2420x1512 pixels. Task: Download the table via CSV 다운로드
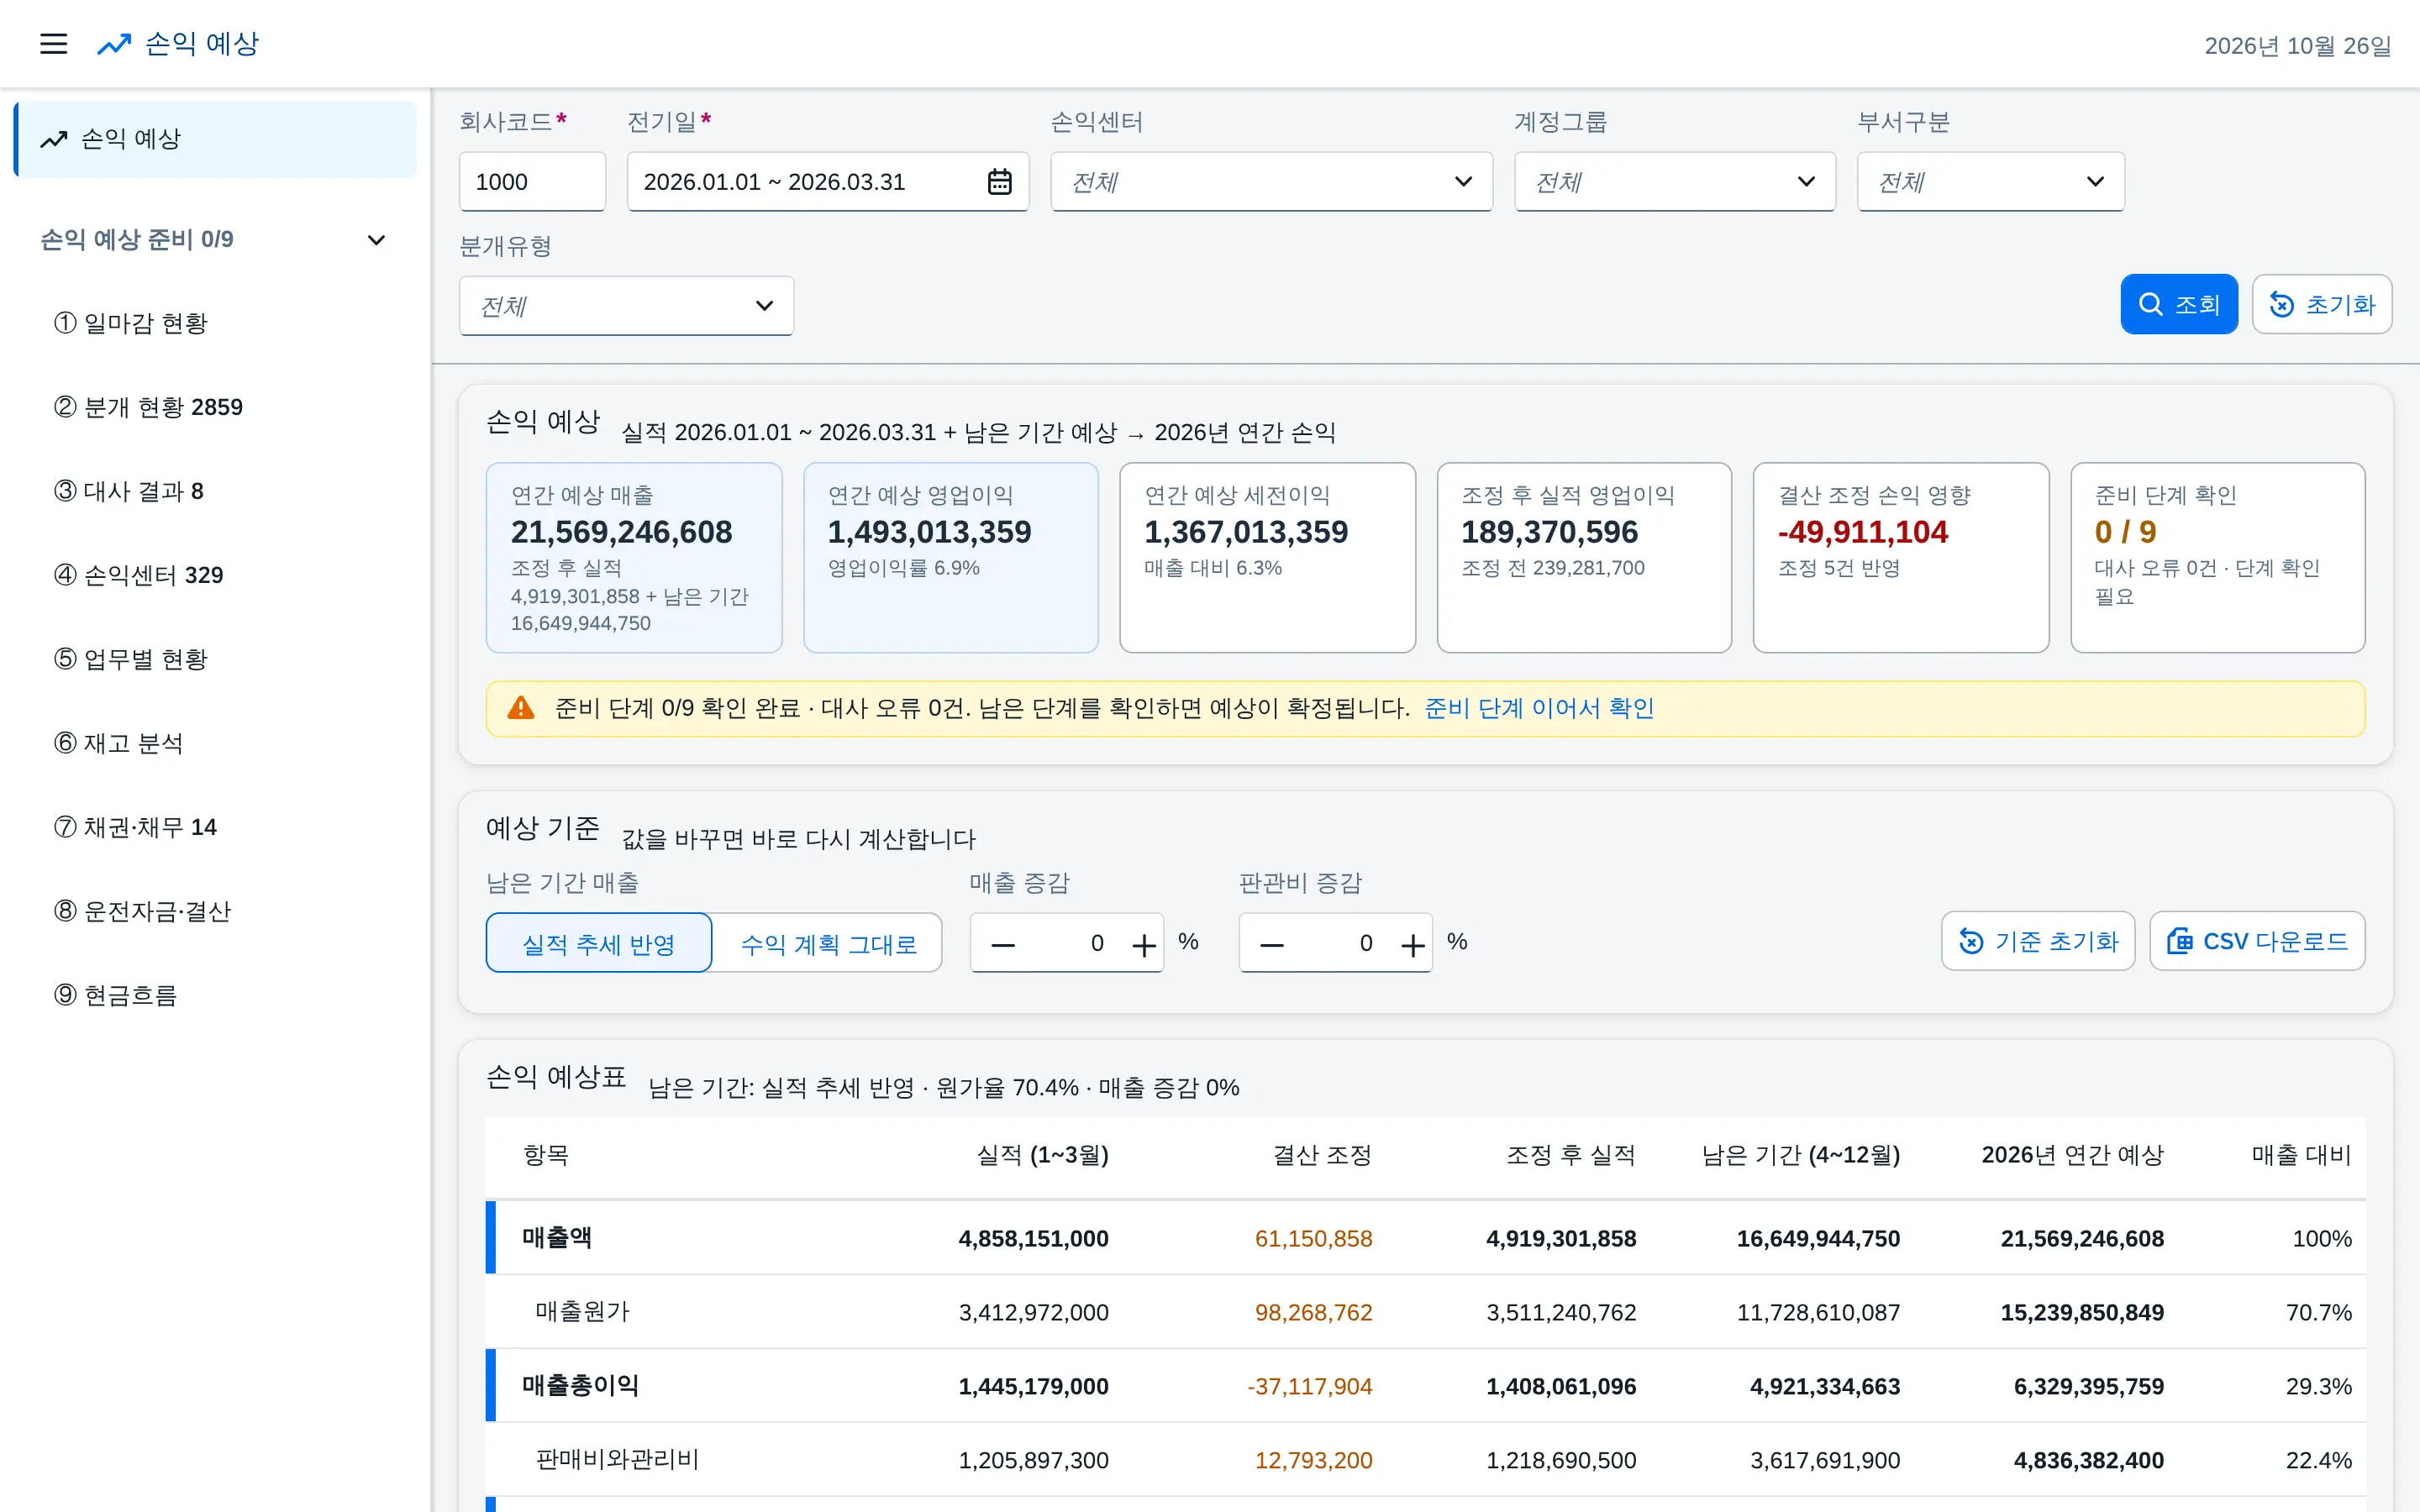point(2257,941)
